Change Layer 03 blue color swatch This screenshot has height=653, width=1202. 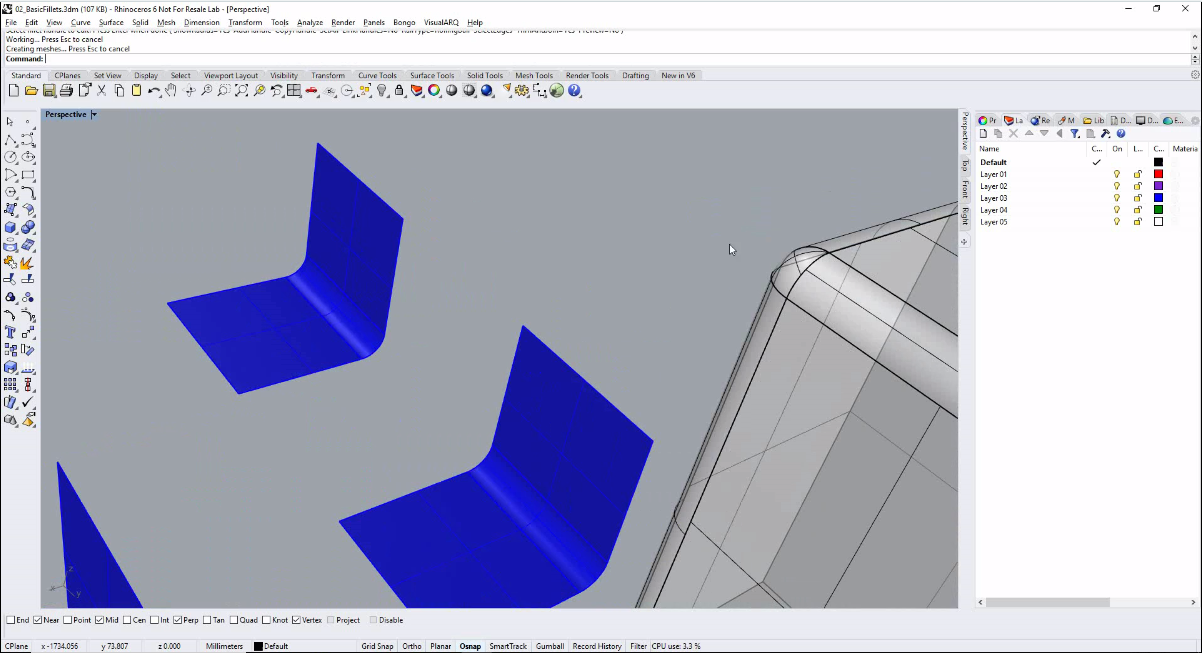pyautogui.click(x=1159, y=198)
